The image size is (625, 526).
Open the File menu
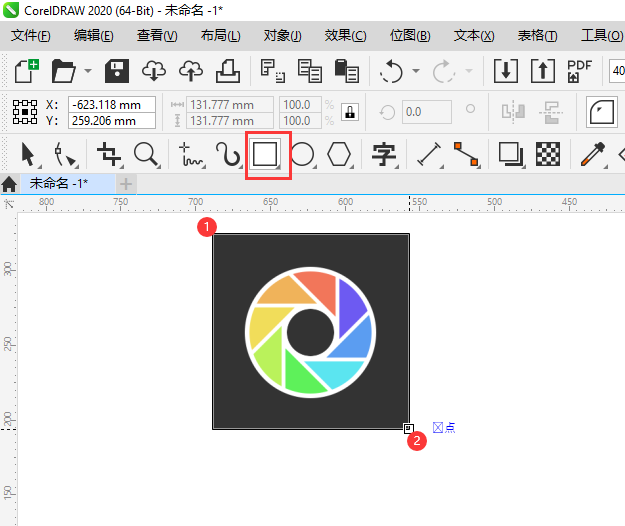point(31,35)
